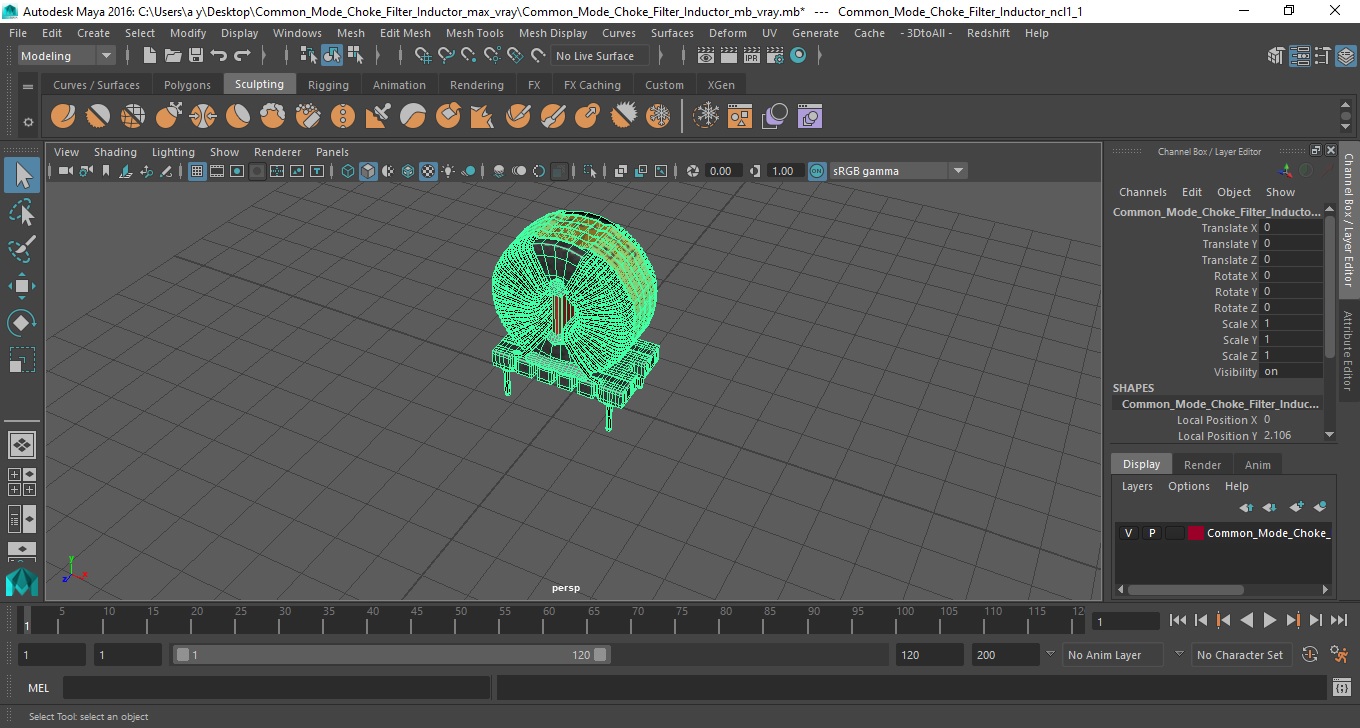The height and width of the screenshot is (728, 1360).
Task: Click the snap to grids magnet icon
Action: pyautogui.click(x=423, y=56)
